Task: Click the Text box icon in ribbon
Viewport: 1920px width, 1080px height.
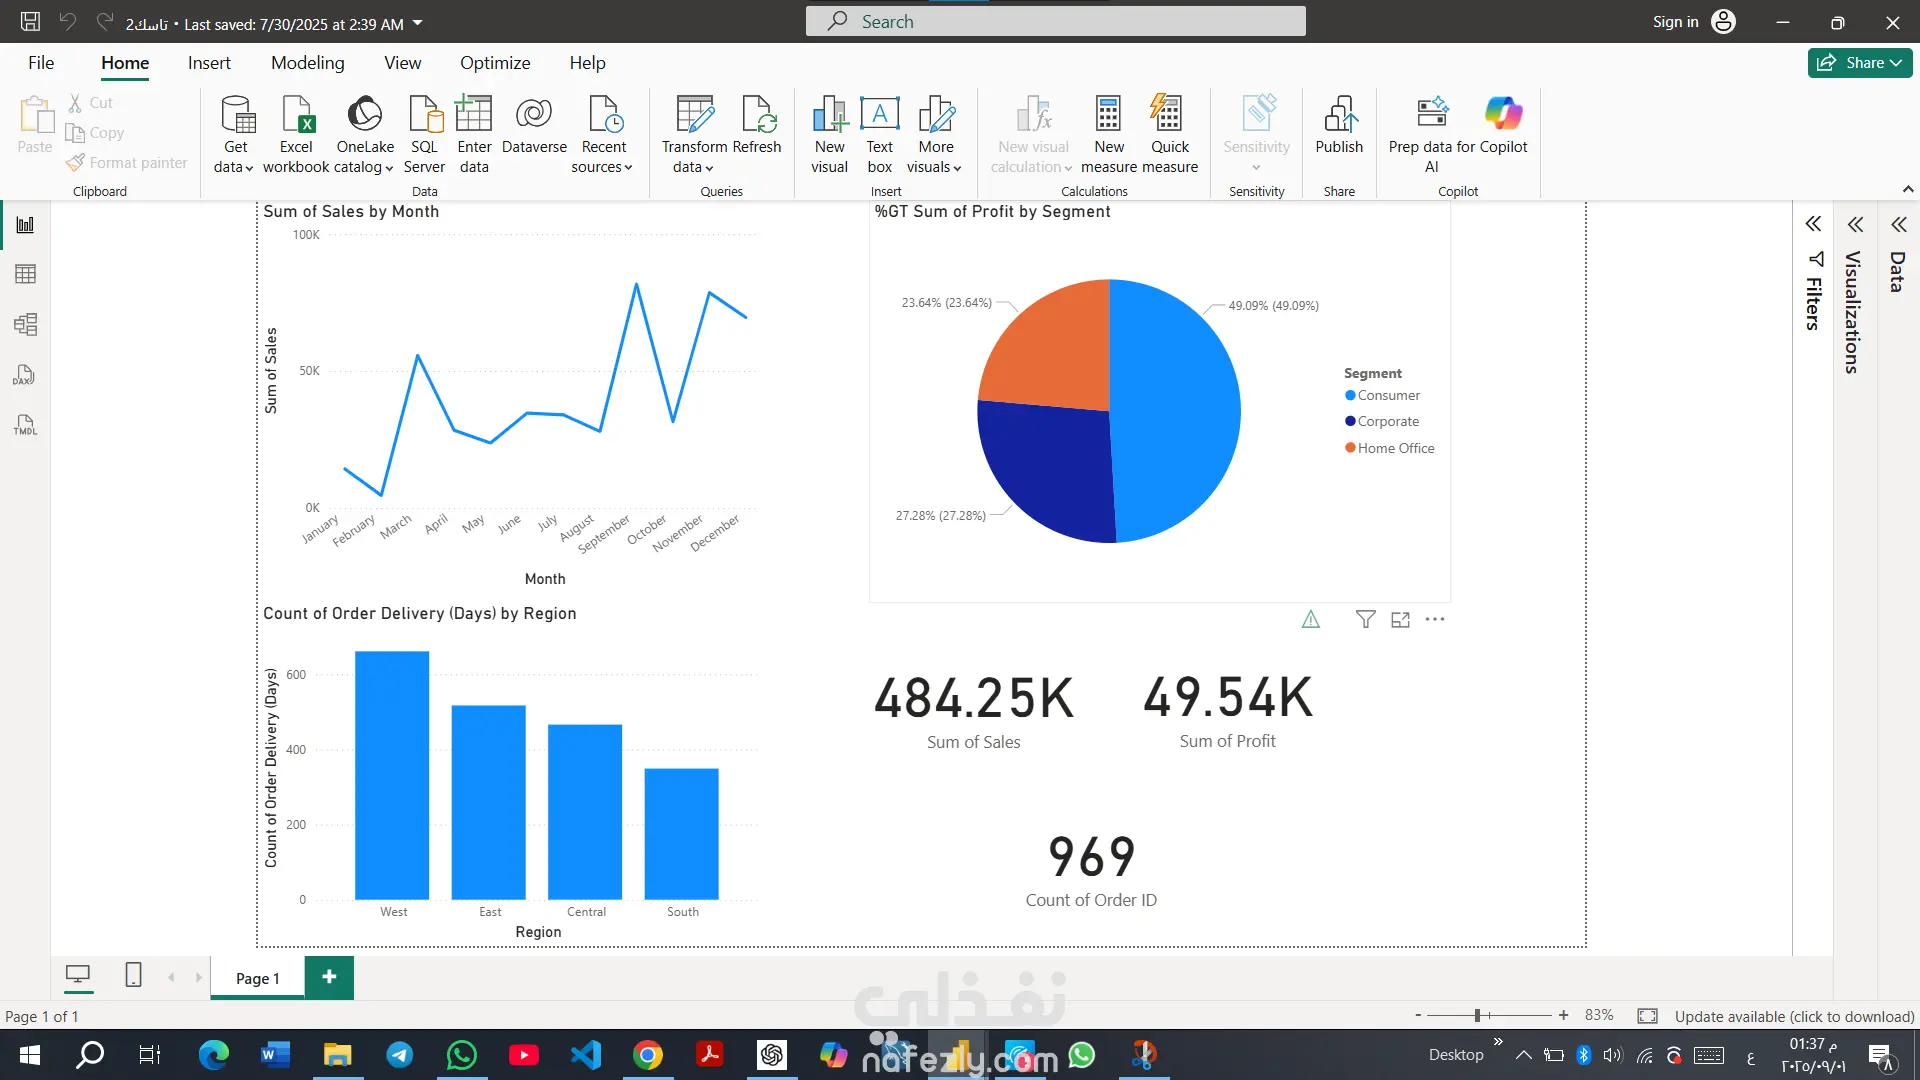Action: point(879,115)
